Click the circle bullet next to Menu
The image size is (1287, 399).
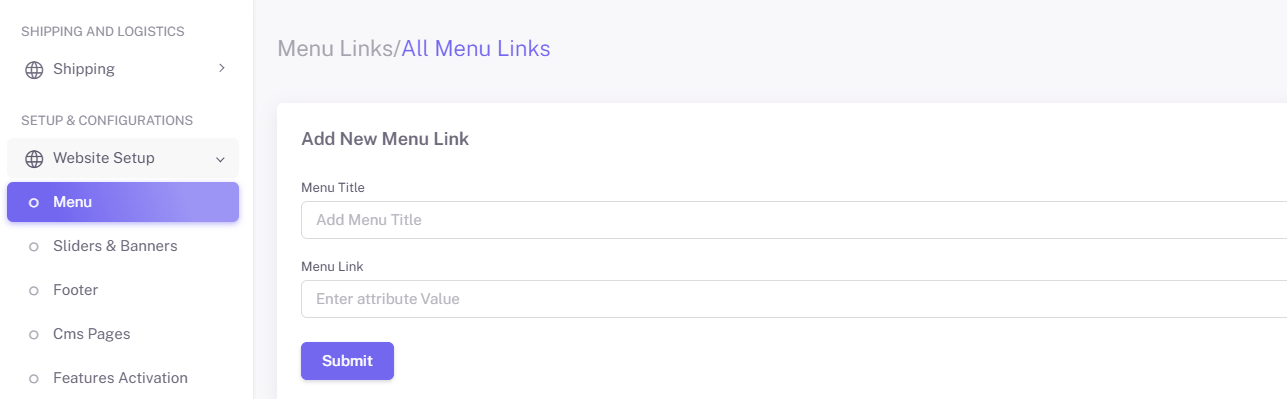click(33, 203)
